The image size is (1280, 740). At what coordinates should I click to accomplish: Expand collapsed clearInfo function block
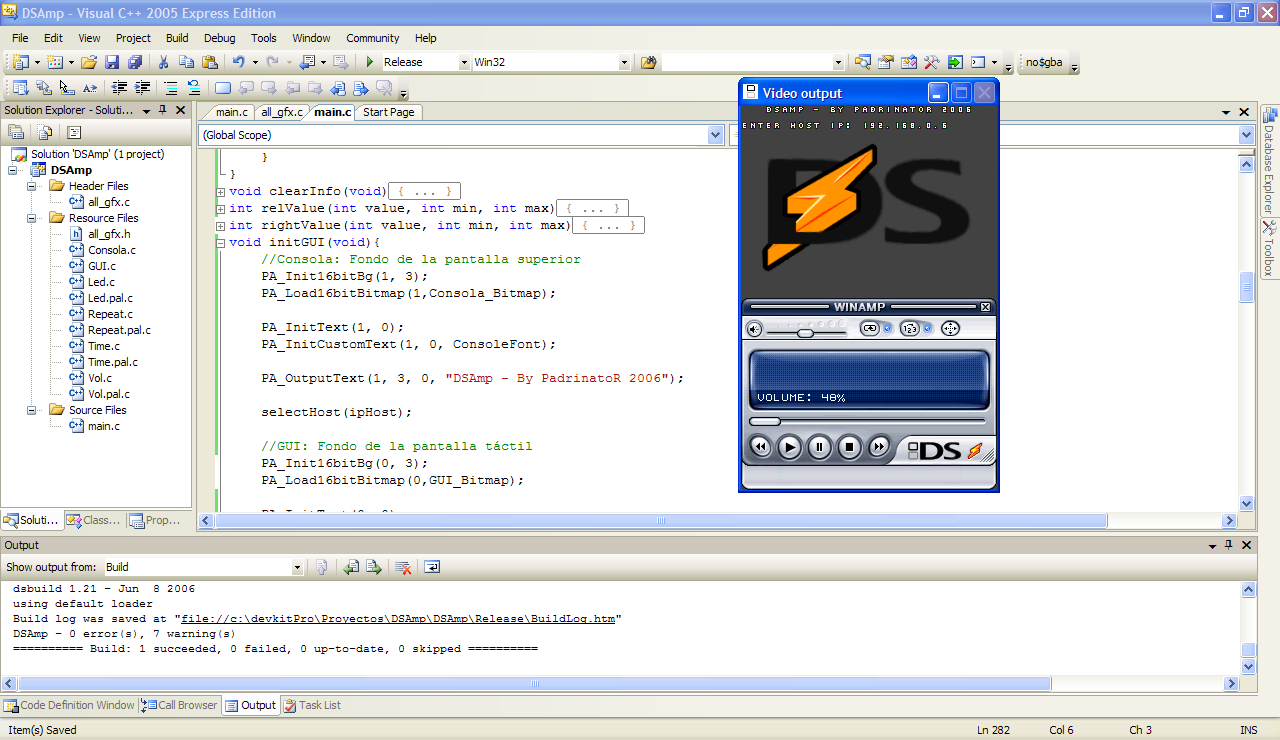(x=221, y=192)
